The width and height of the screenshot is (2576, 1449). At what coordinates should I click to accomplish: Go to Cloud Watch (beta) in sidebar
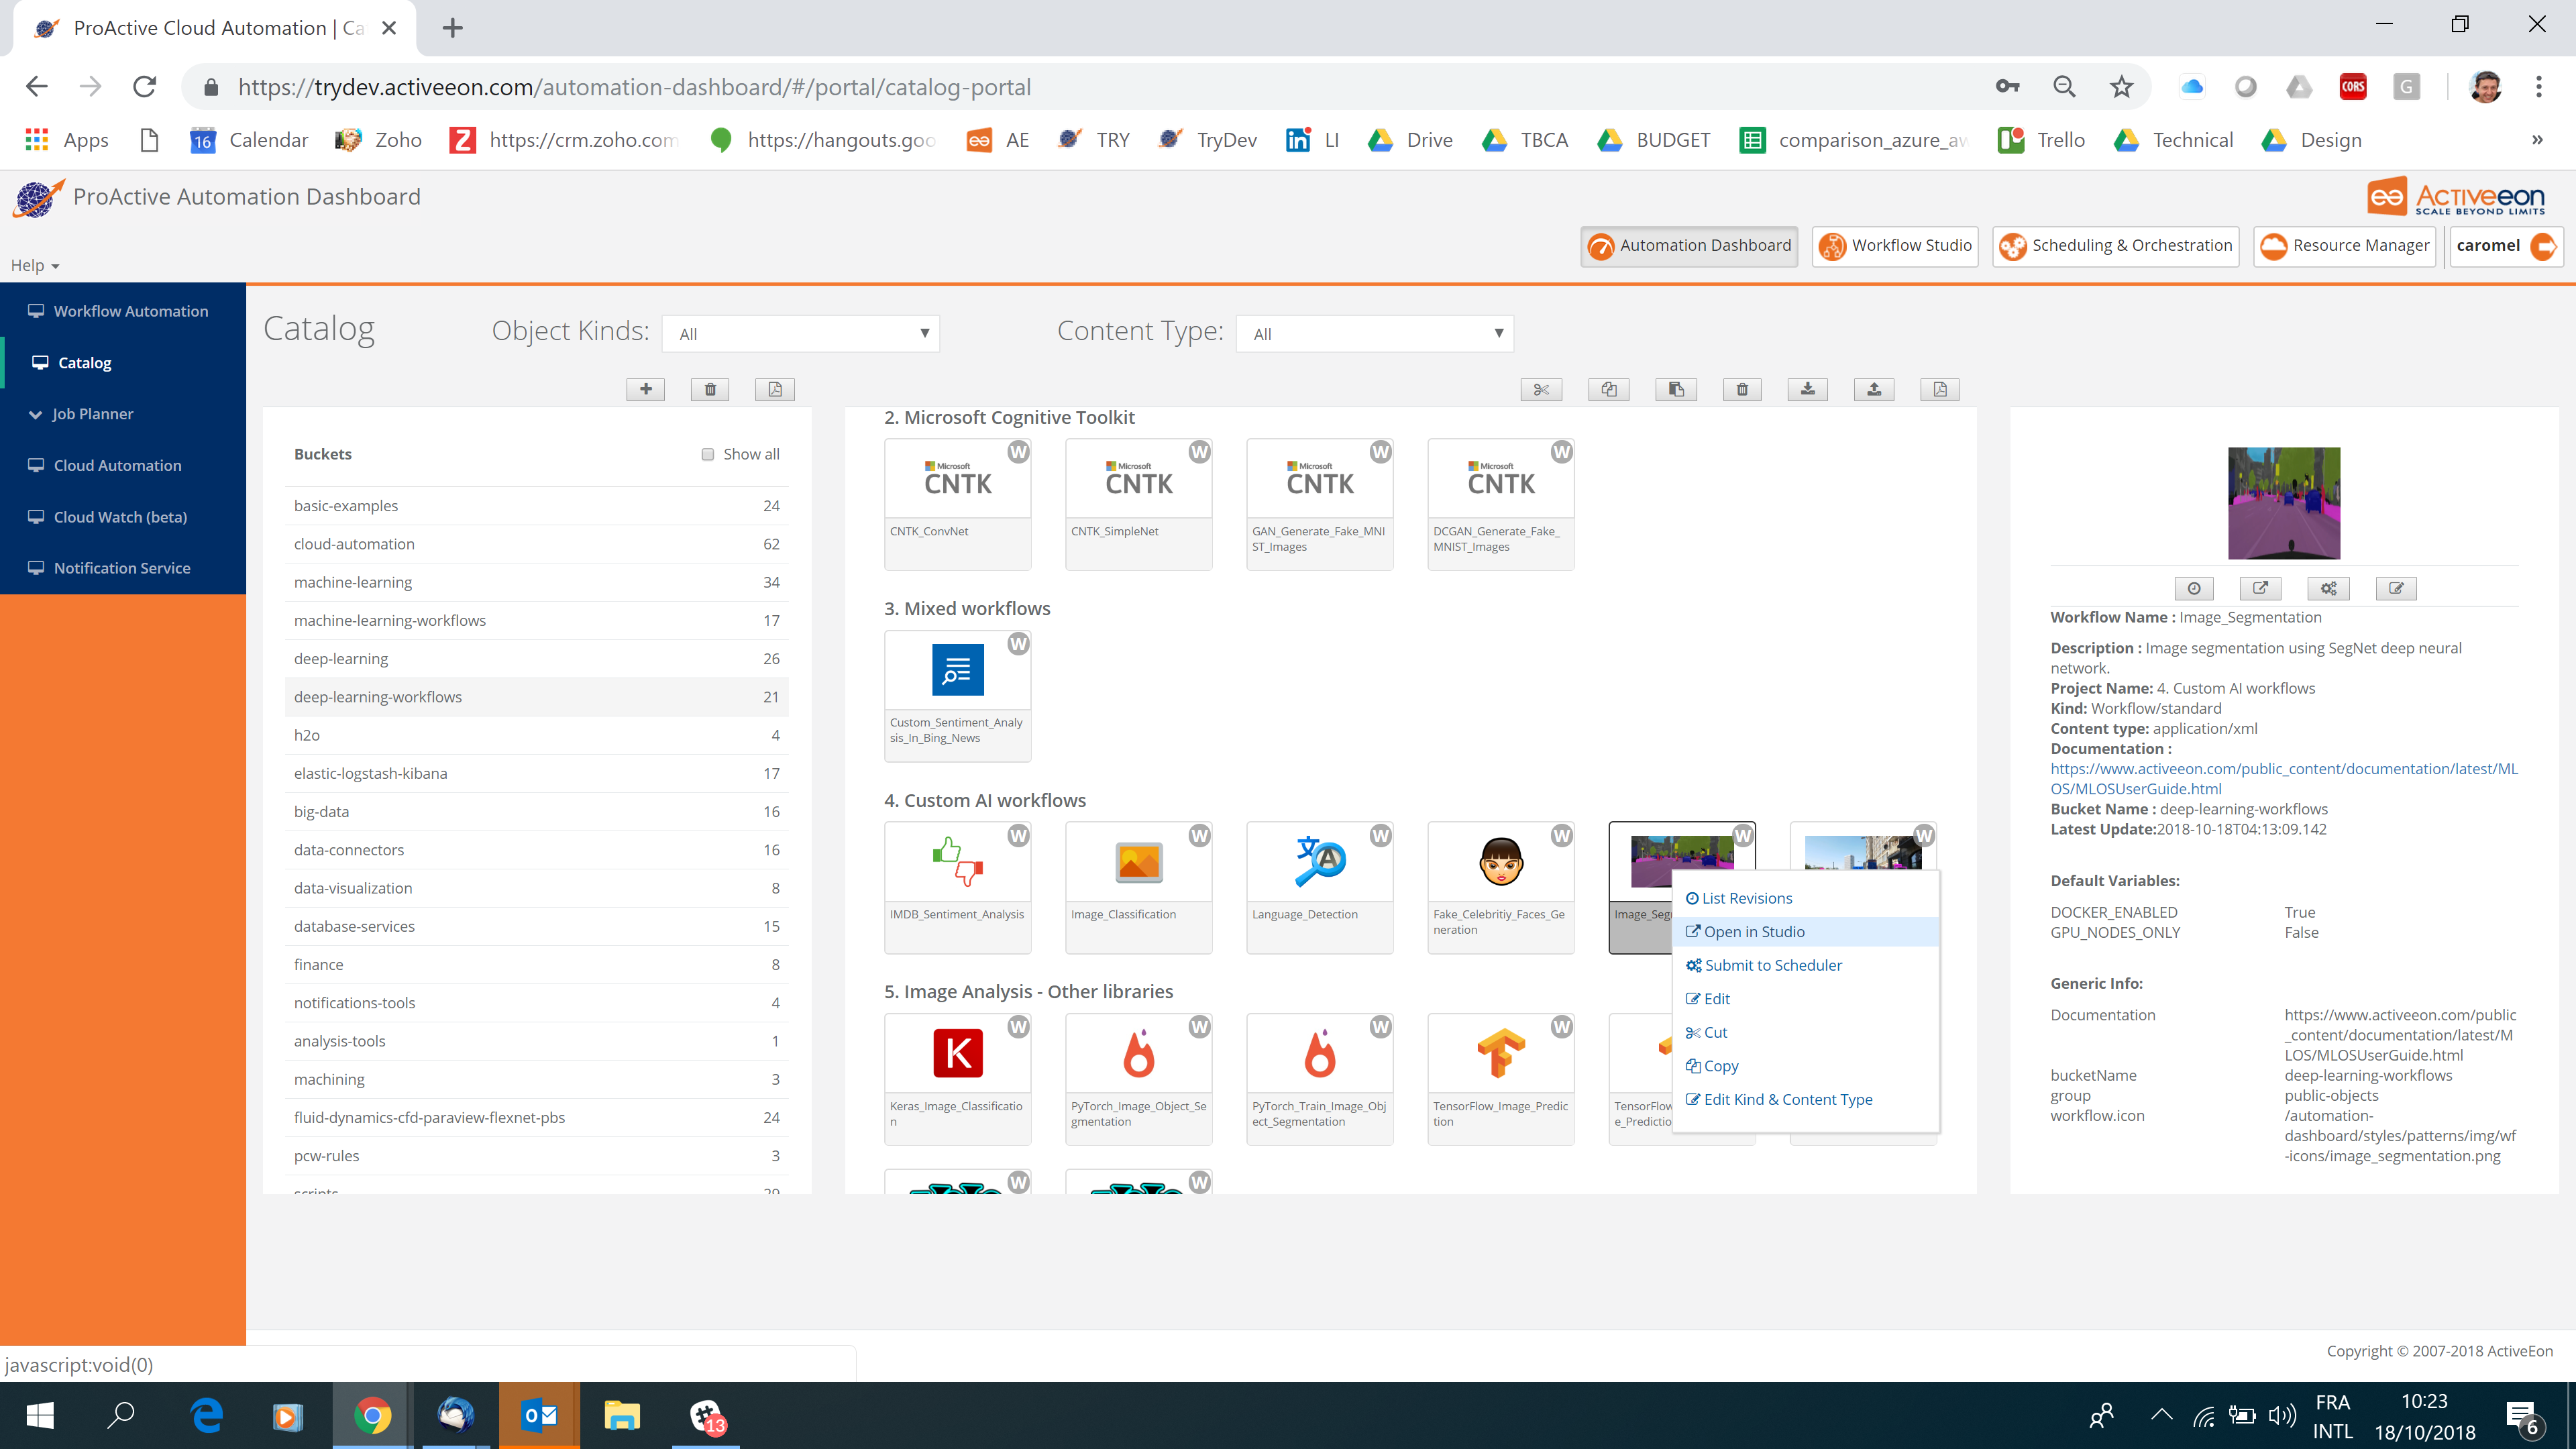123,517
